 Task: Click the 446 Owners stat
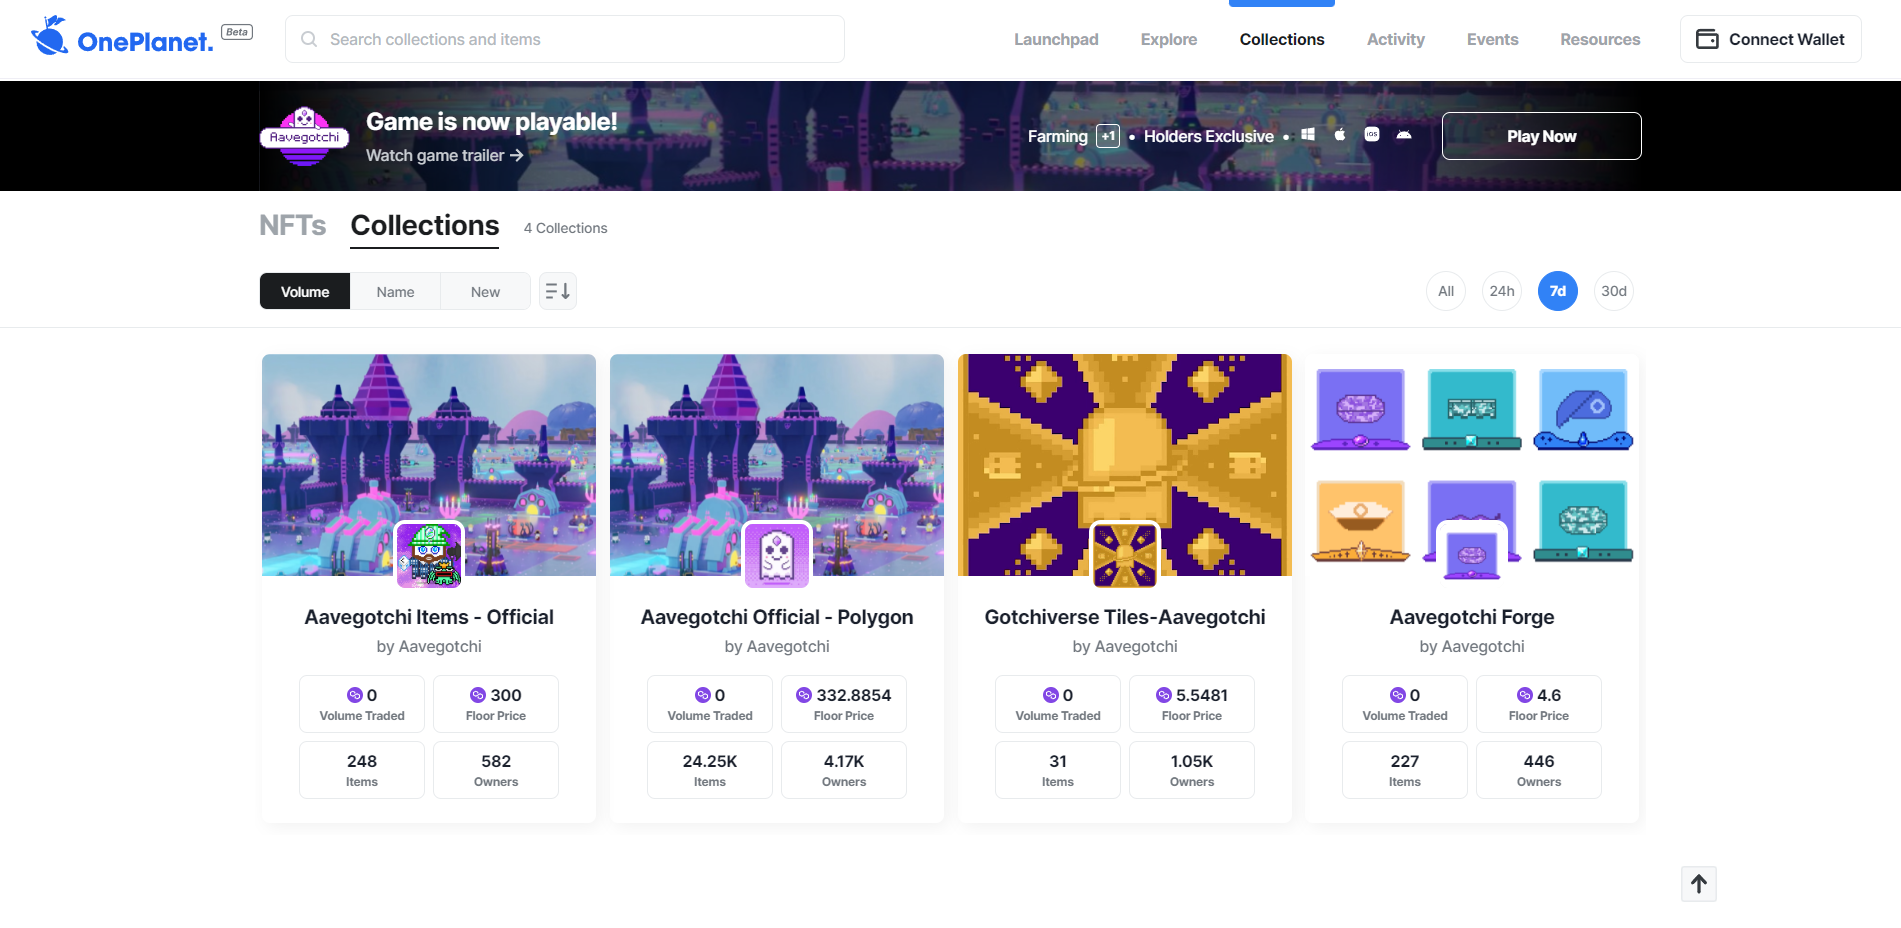[1539, 770]
